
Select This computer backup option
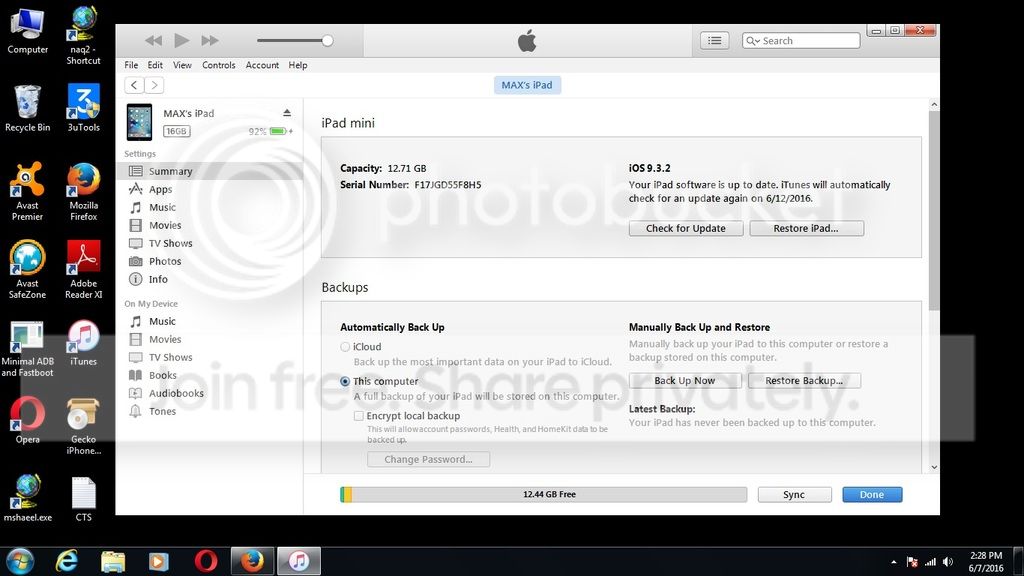tap(345, 381)
